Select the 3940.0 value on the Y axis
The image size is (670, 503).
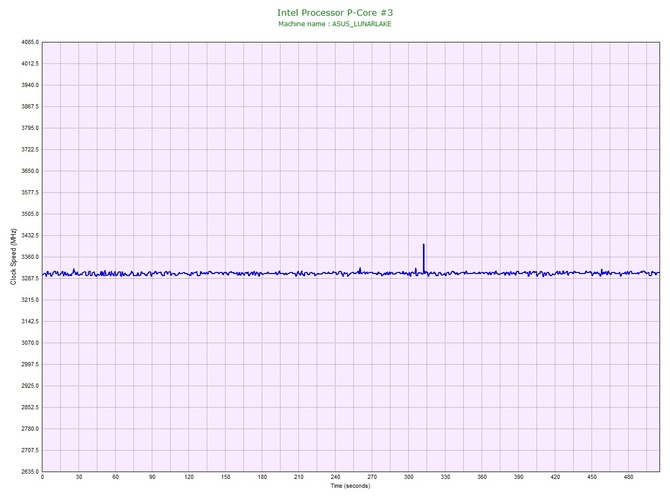(x=30, y=85)
